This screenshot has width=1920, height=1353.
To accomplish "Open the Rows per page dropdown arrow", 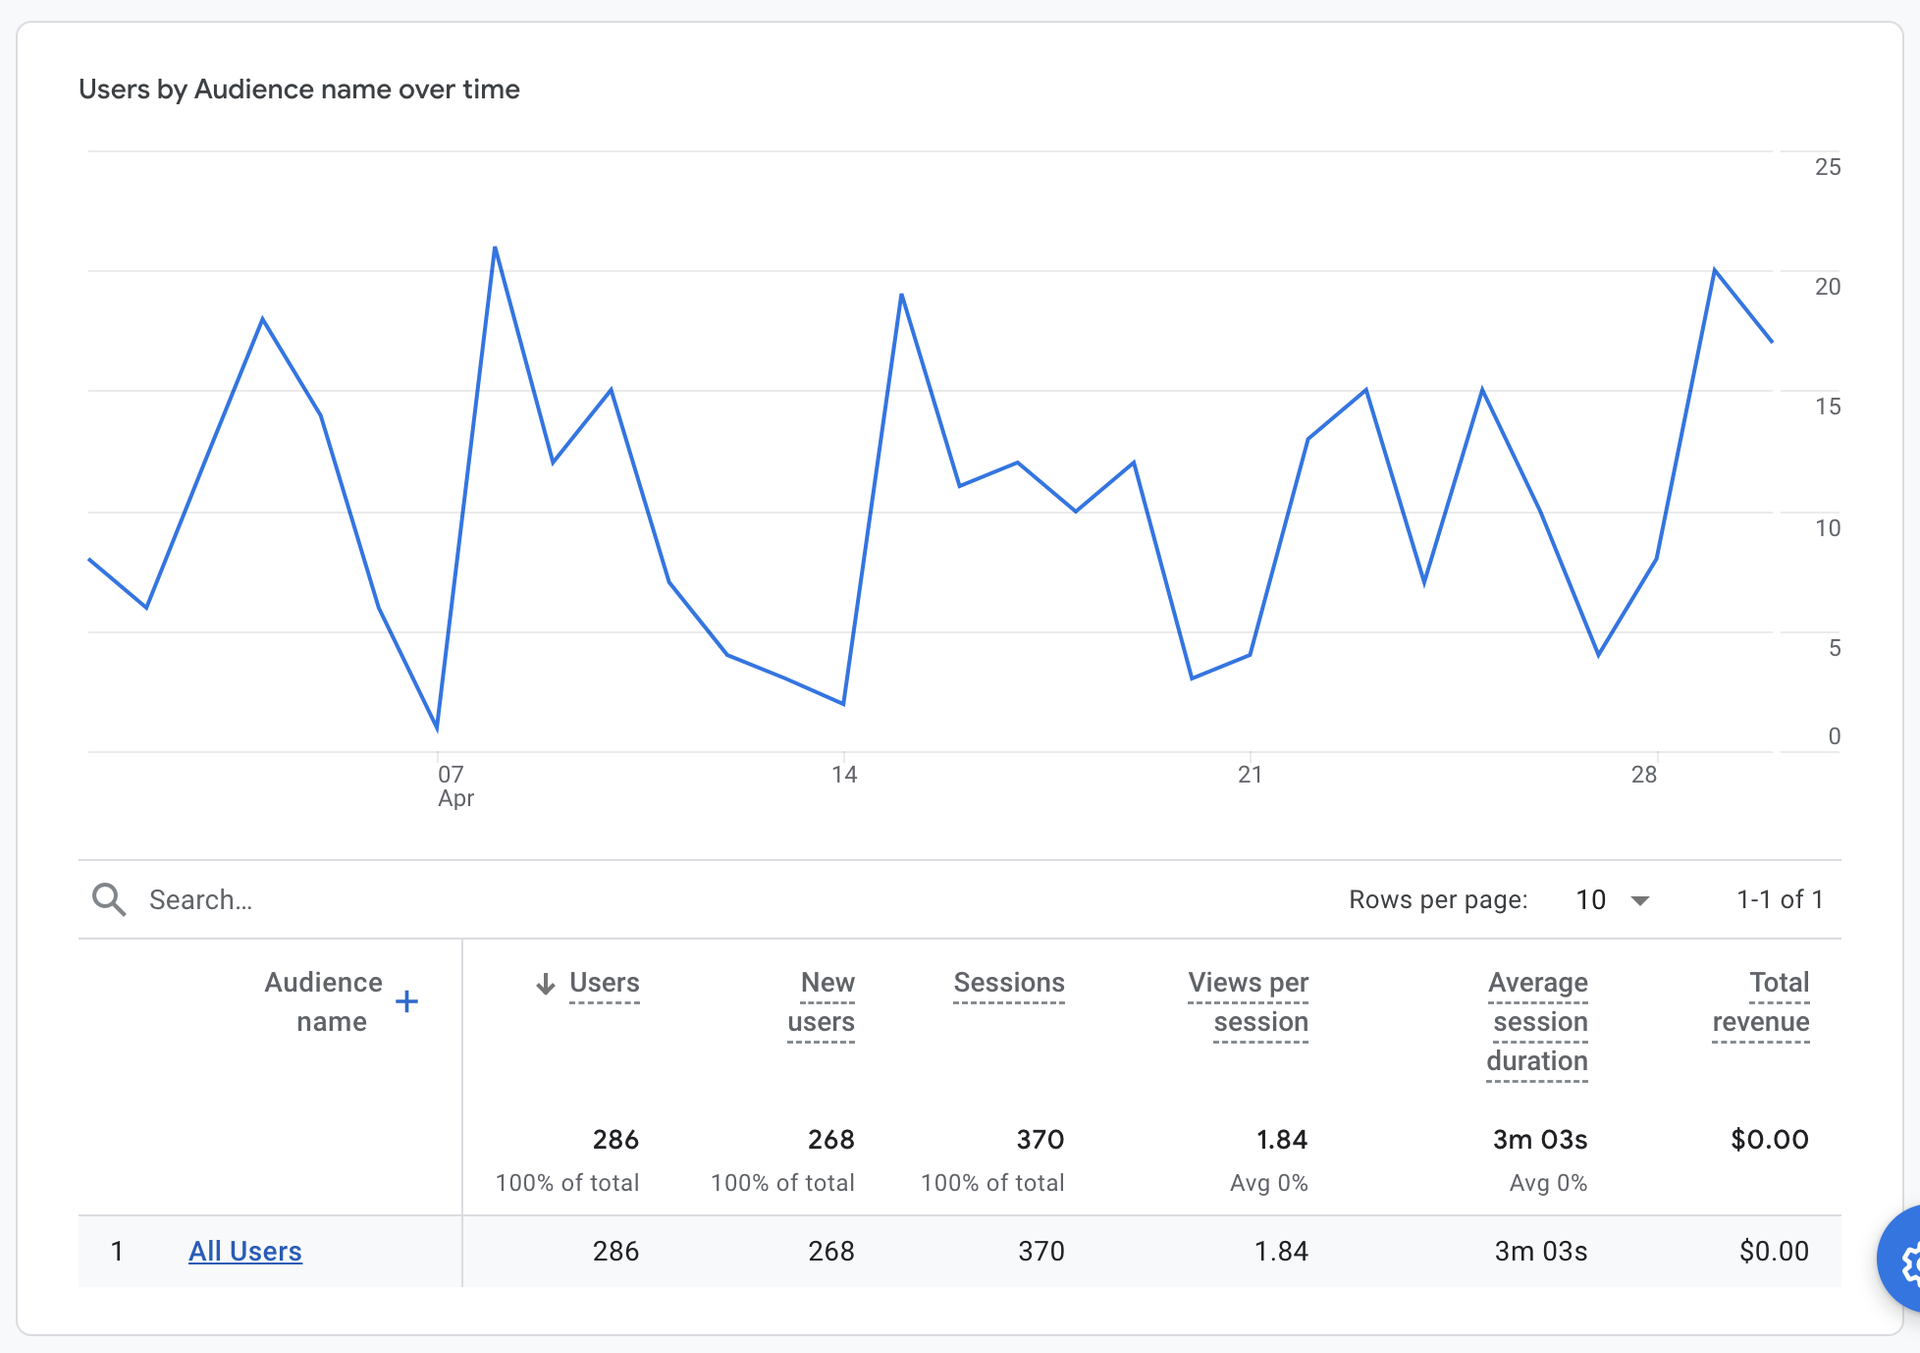I will click(x=1640, y=900).
